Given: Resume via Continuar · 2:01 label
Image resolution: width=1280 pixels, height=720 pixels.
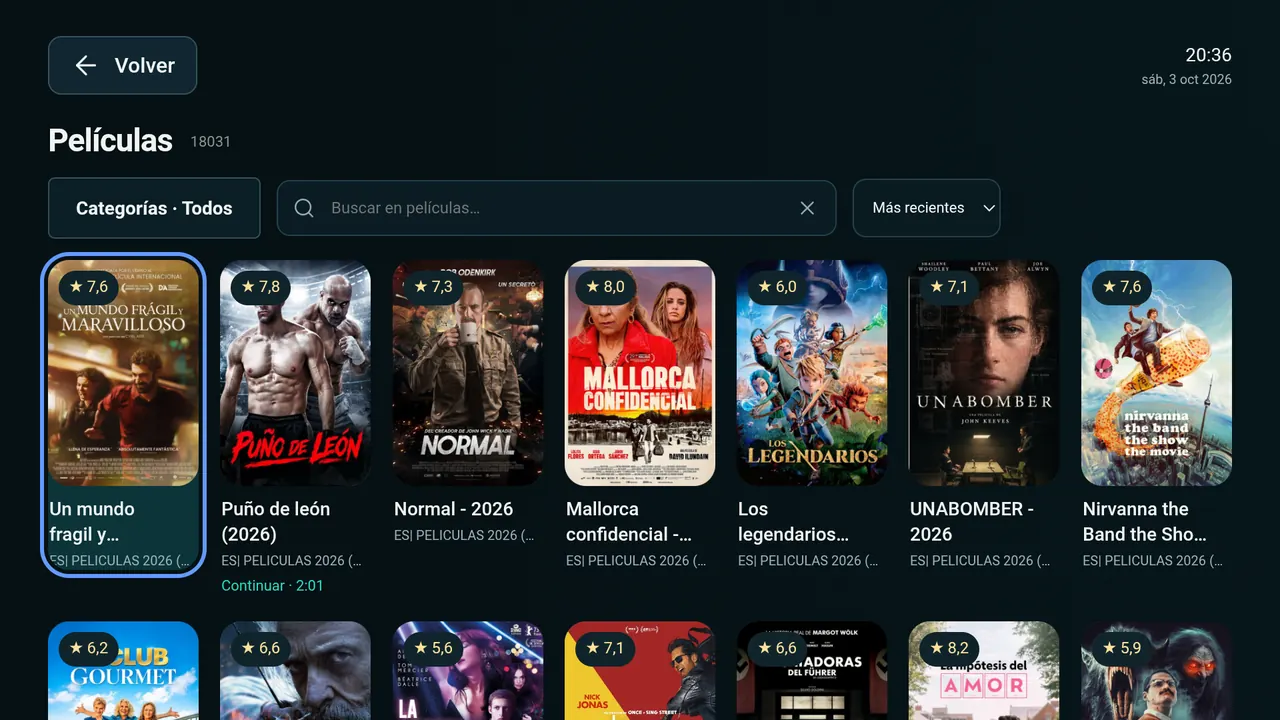Looking at the screenshot, I should [272, 586].
